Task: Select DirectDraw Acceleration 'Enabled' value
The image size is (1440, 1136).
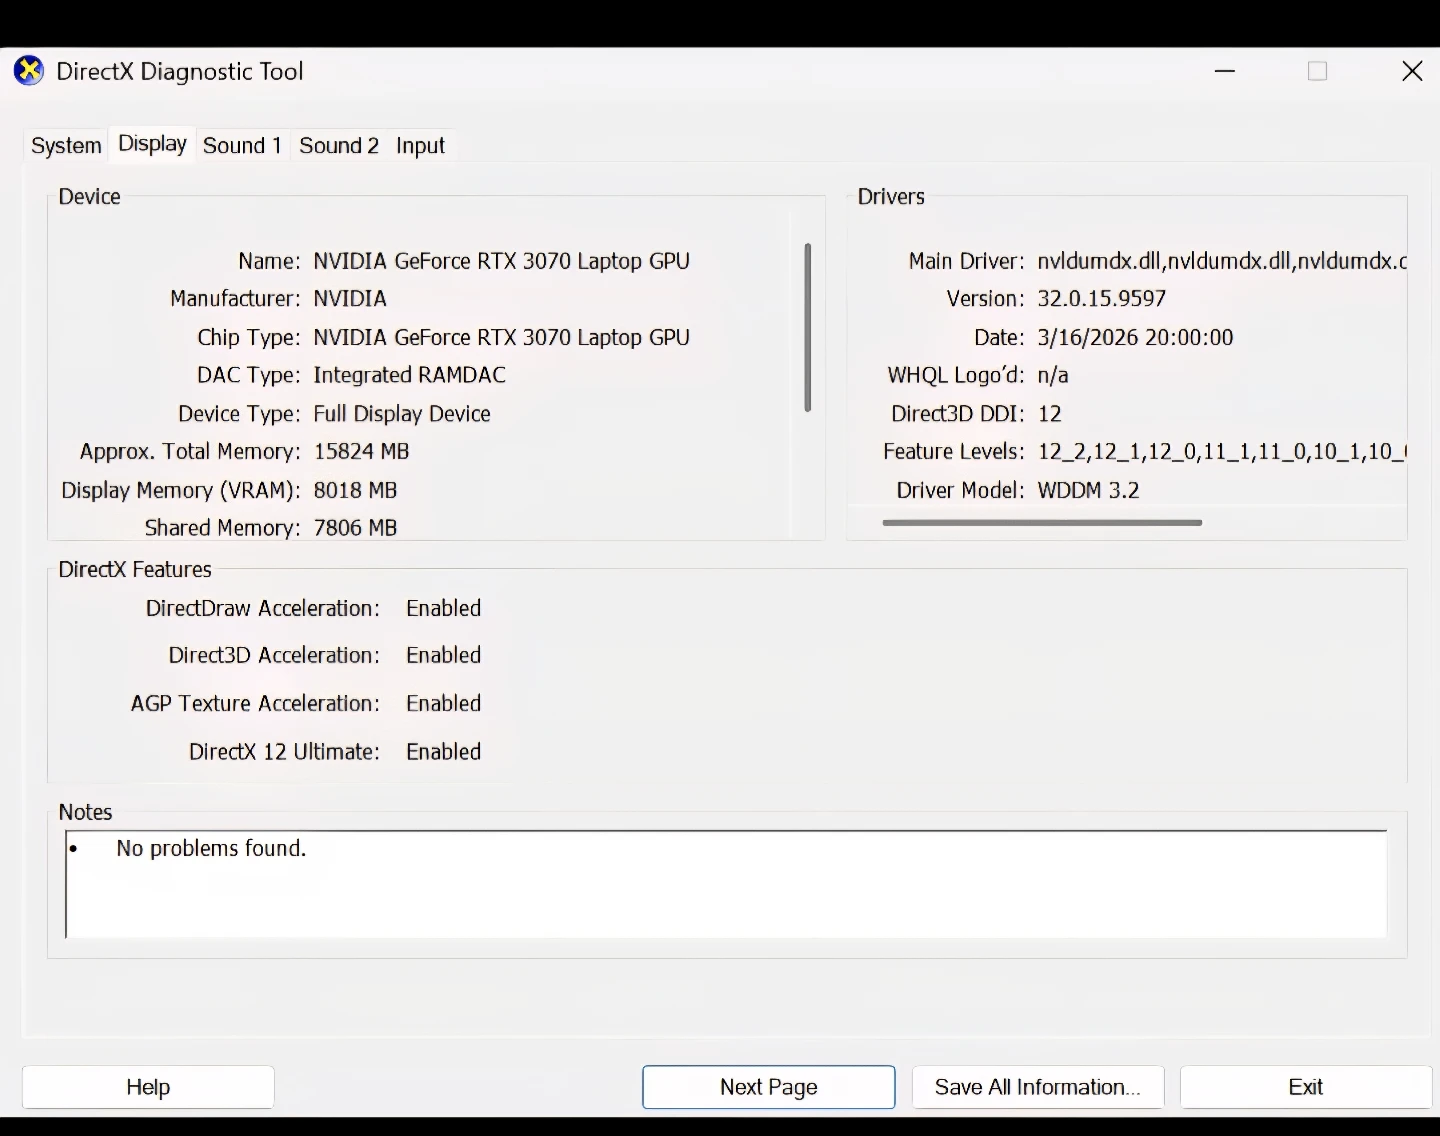Action: coord(444,609)
